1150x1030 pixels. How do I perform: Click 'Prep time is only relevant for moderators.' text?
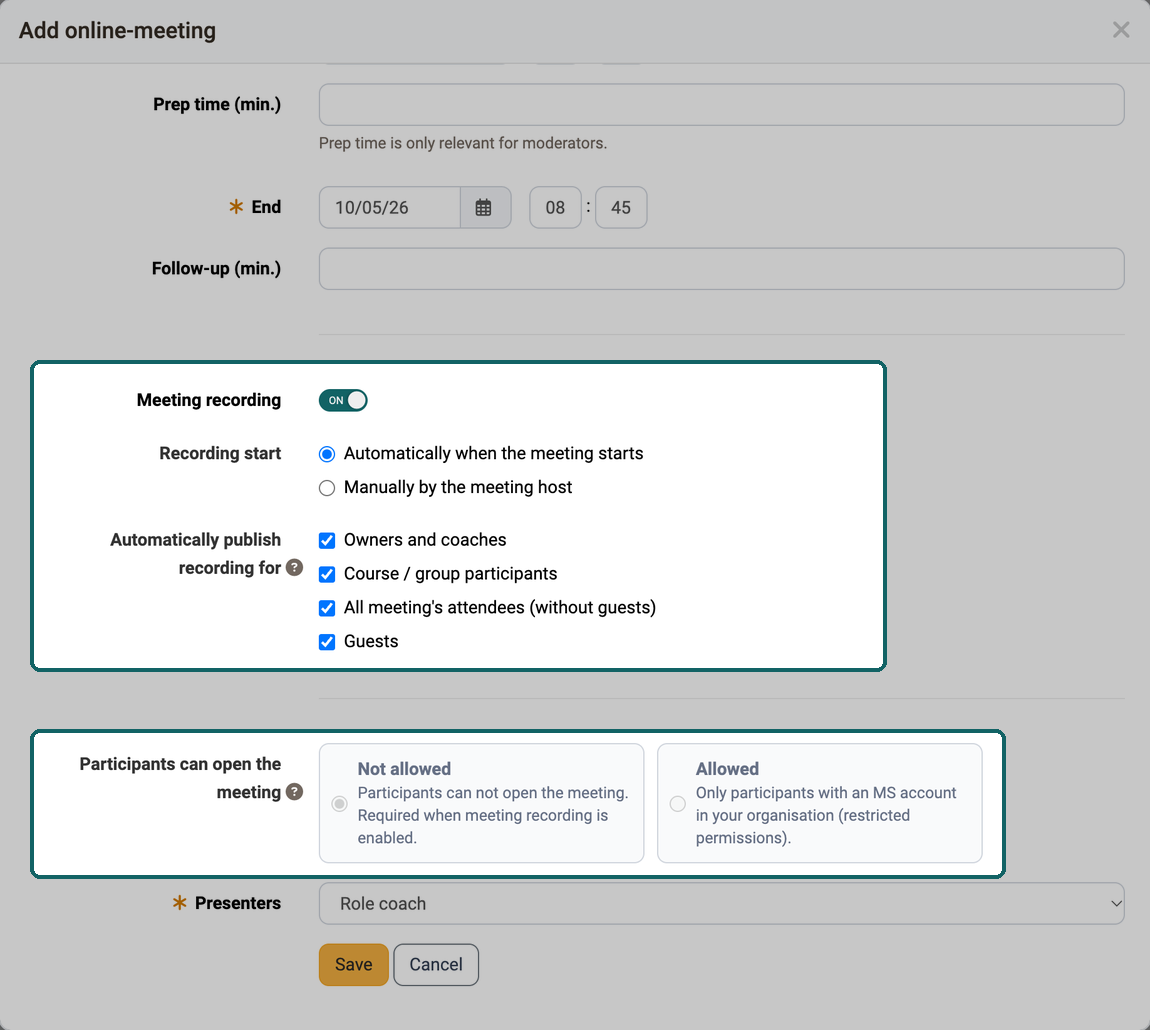463,143
